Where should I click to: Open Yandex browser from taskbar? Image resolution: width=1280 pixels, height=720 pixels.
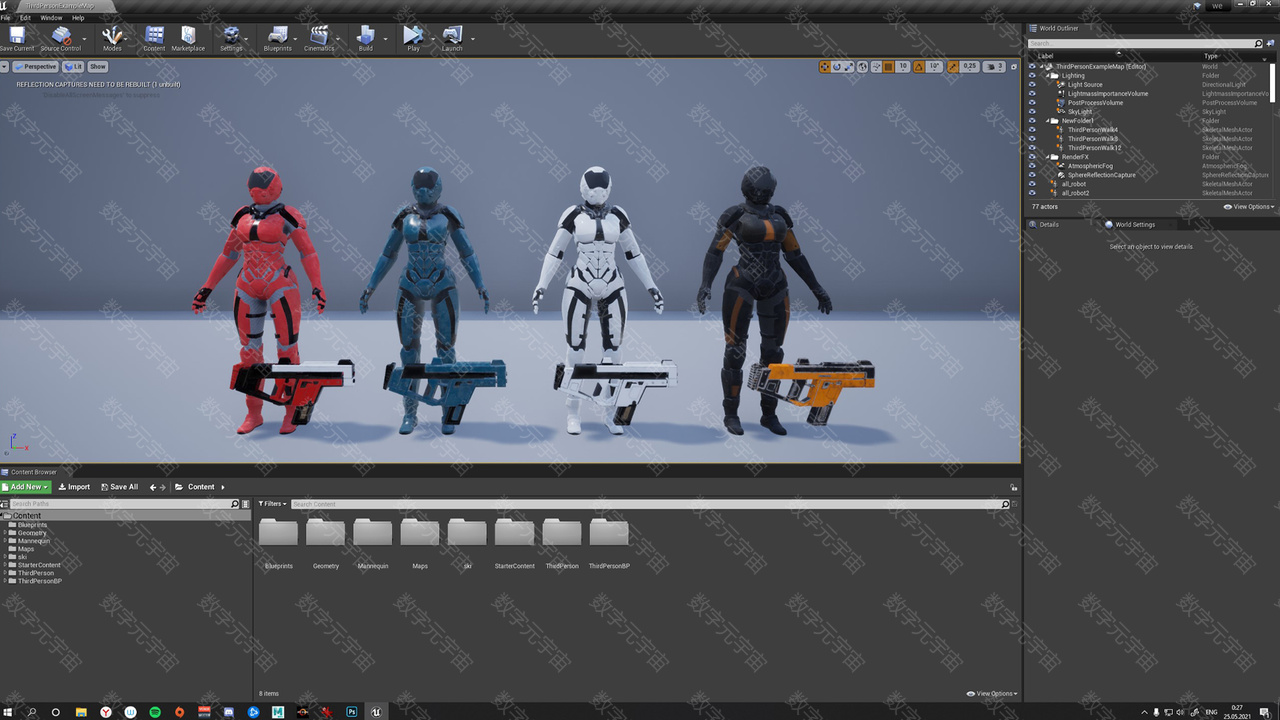point(105,712)
